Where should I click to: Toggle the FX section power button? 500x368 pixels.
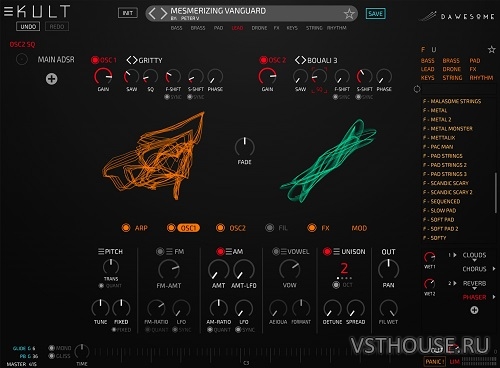click(x=312, y=228)
